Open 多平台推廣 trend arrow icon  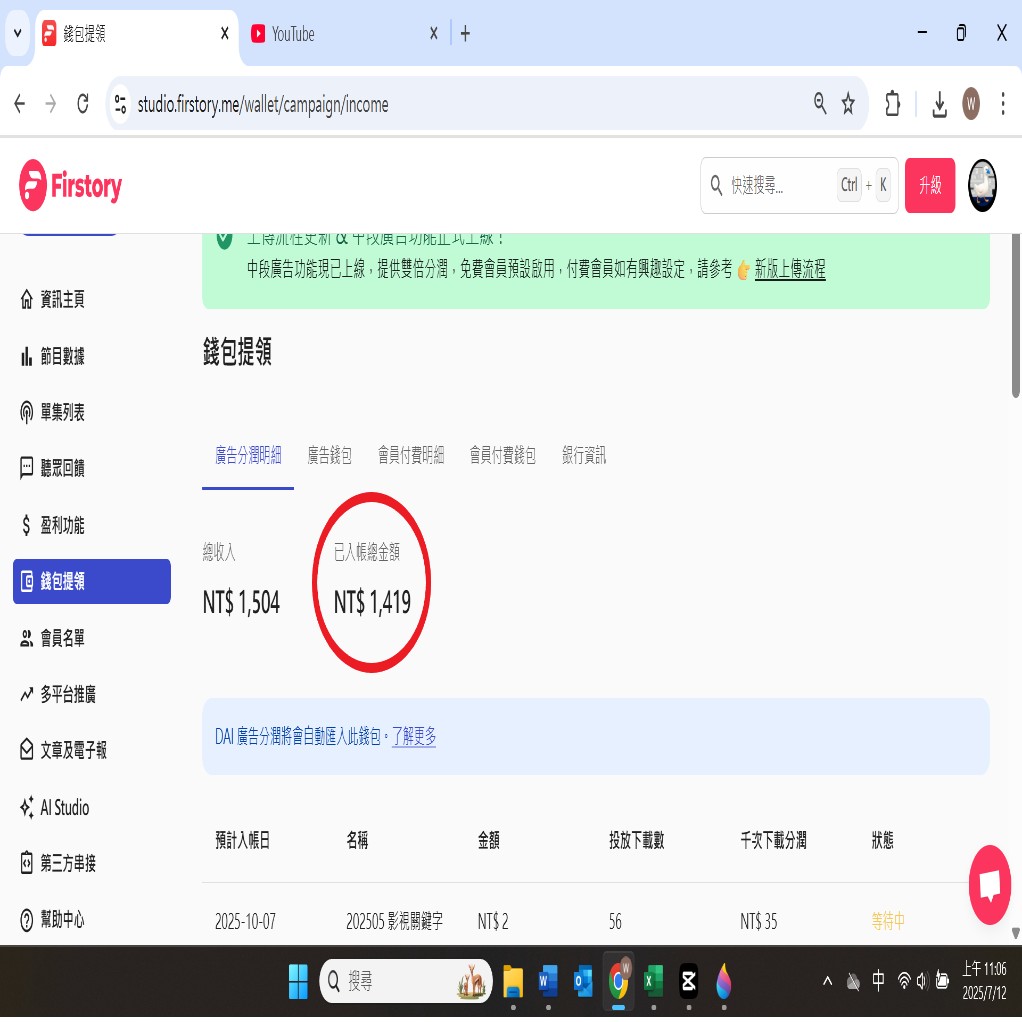coord(26,694)
